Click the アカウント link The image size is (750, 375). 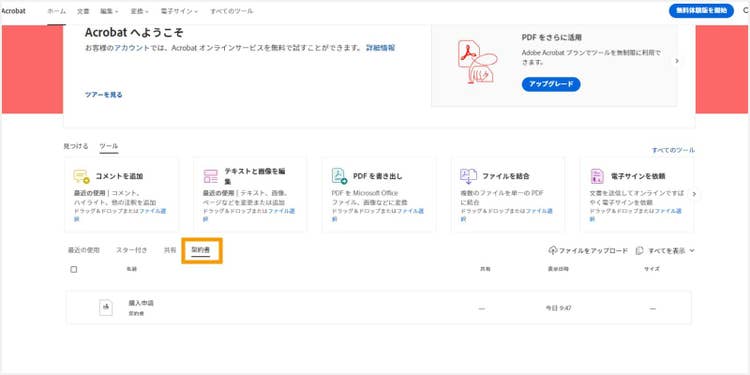click(132, 48)
